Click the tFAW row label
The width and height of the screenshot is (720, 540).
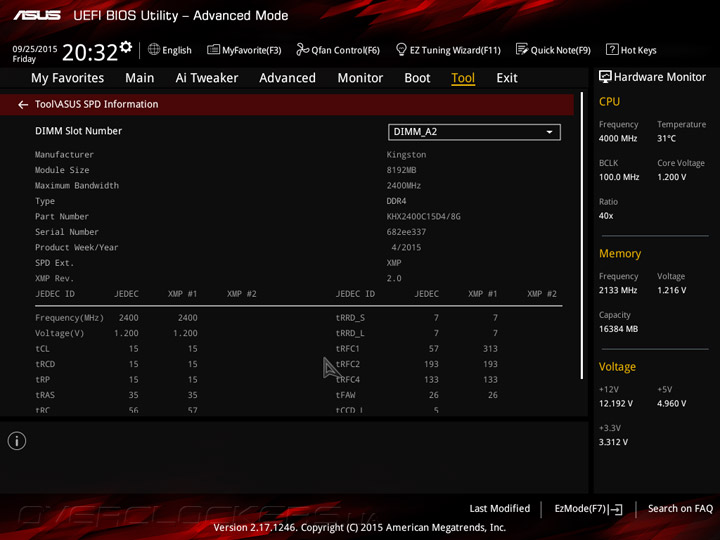345,395
